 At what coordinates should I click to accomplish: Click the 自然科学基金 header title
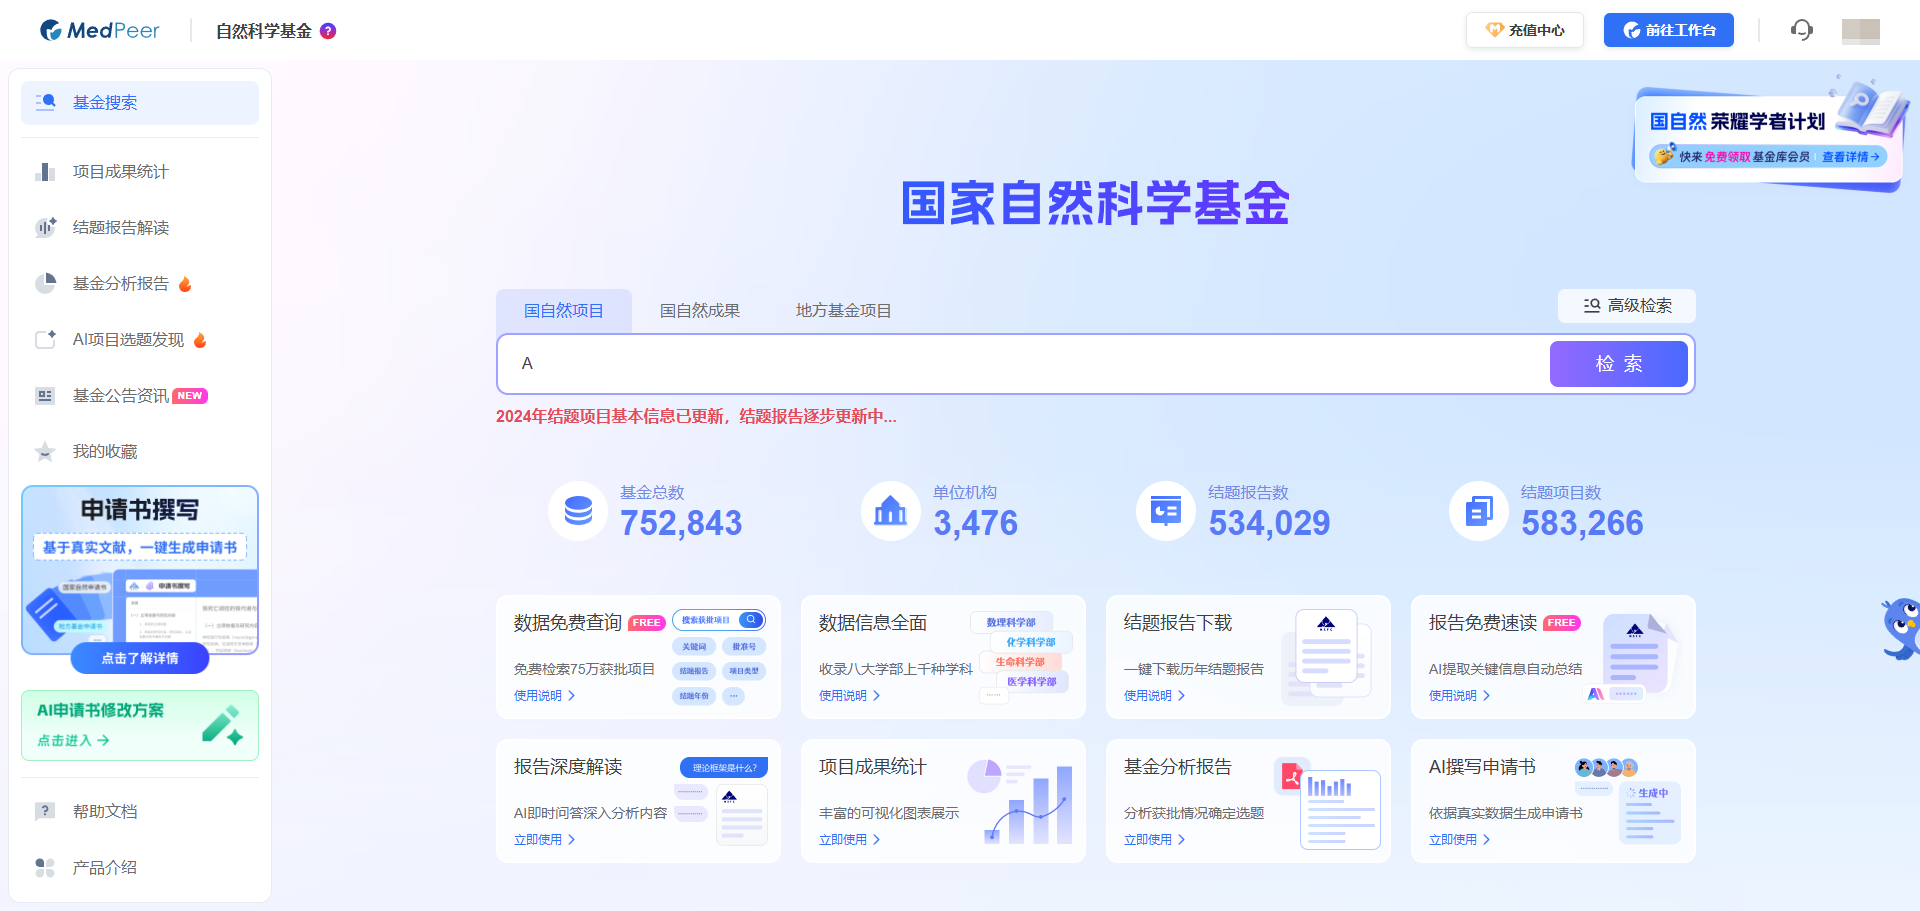(264, 31)
